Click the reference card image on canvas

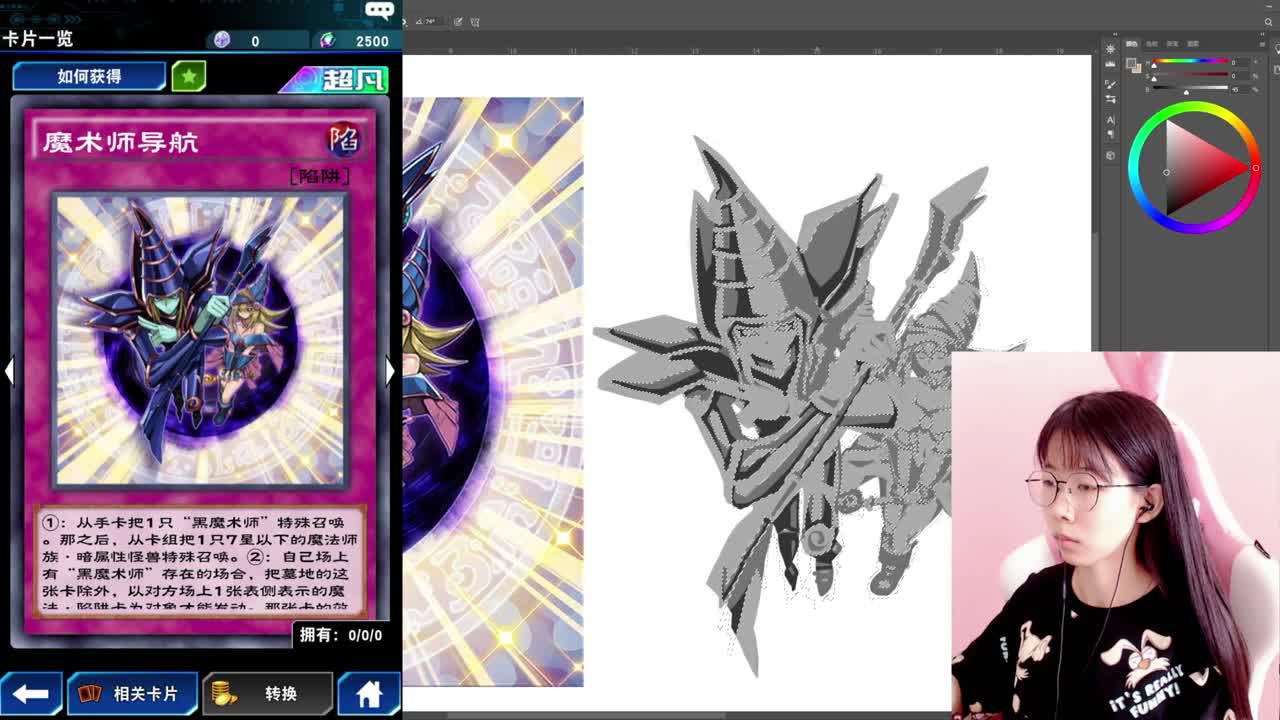coord(493,392)
